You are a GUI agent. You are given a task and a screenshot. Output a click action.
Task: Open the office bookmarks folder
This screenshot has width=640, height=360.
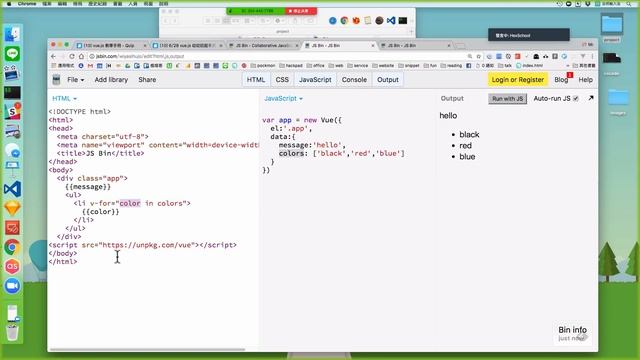pyautogui.click(x=315, y=65)
